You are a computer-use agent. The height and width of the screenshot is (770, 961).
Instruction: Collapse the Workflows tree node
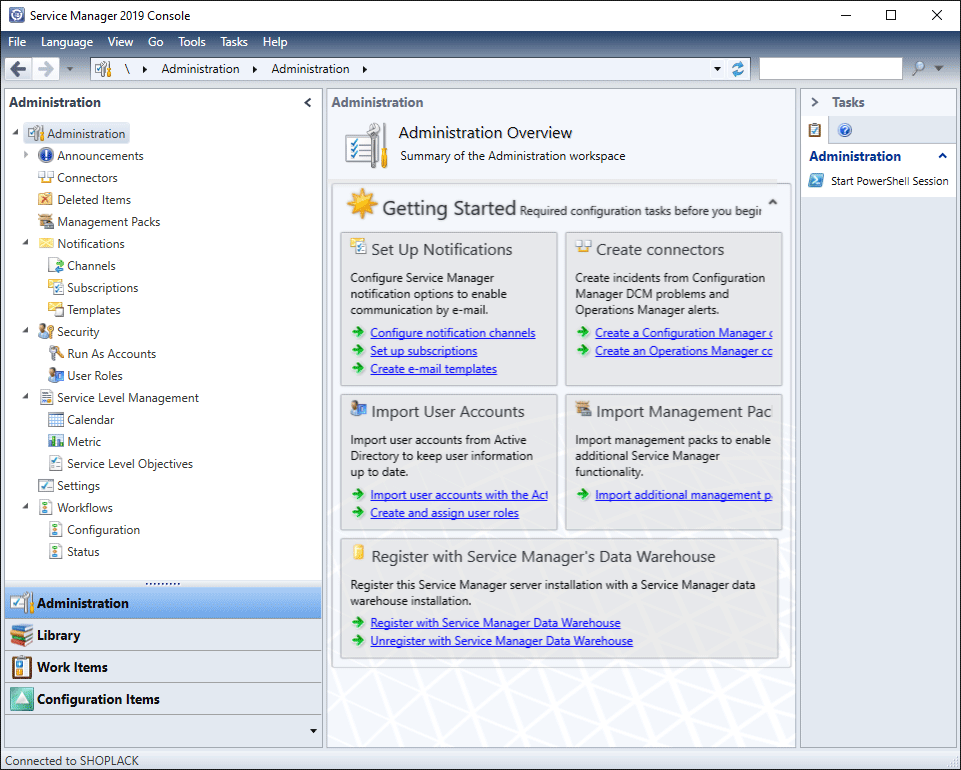pyautogui.click(x=26, y=506)
